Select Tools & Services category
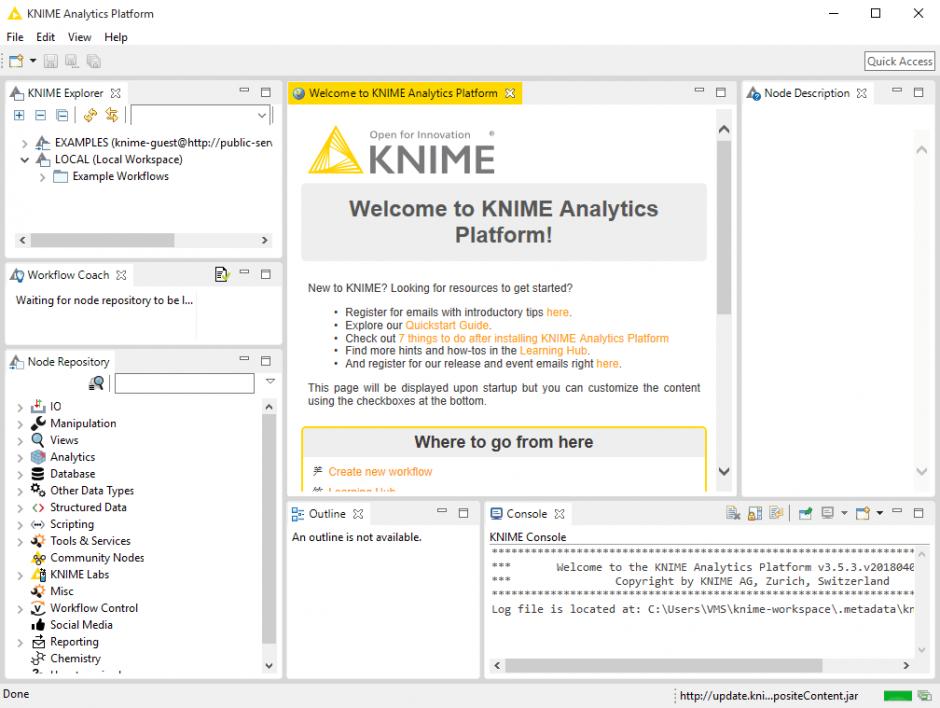The height and width of the screenshot is (708, 940). click(90, 541)
